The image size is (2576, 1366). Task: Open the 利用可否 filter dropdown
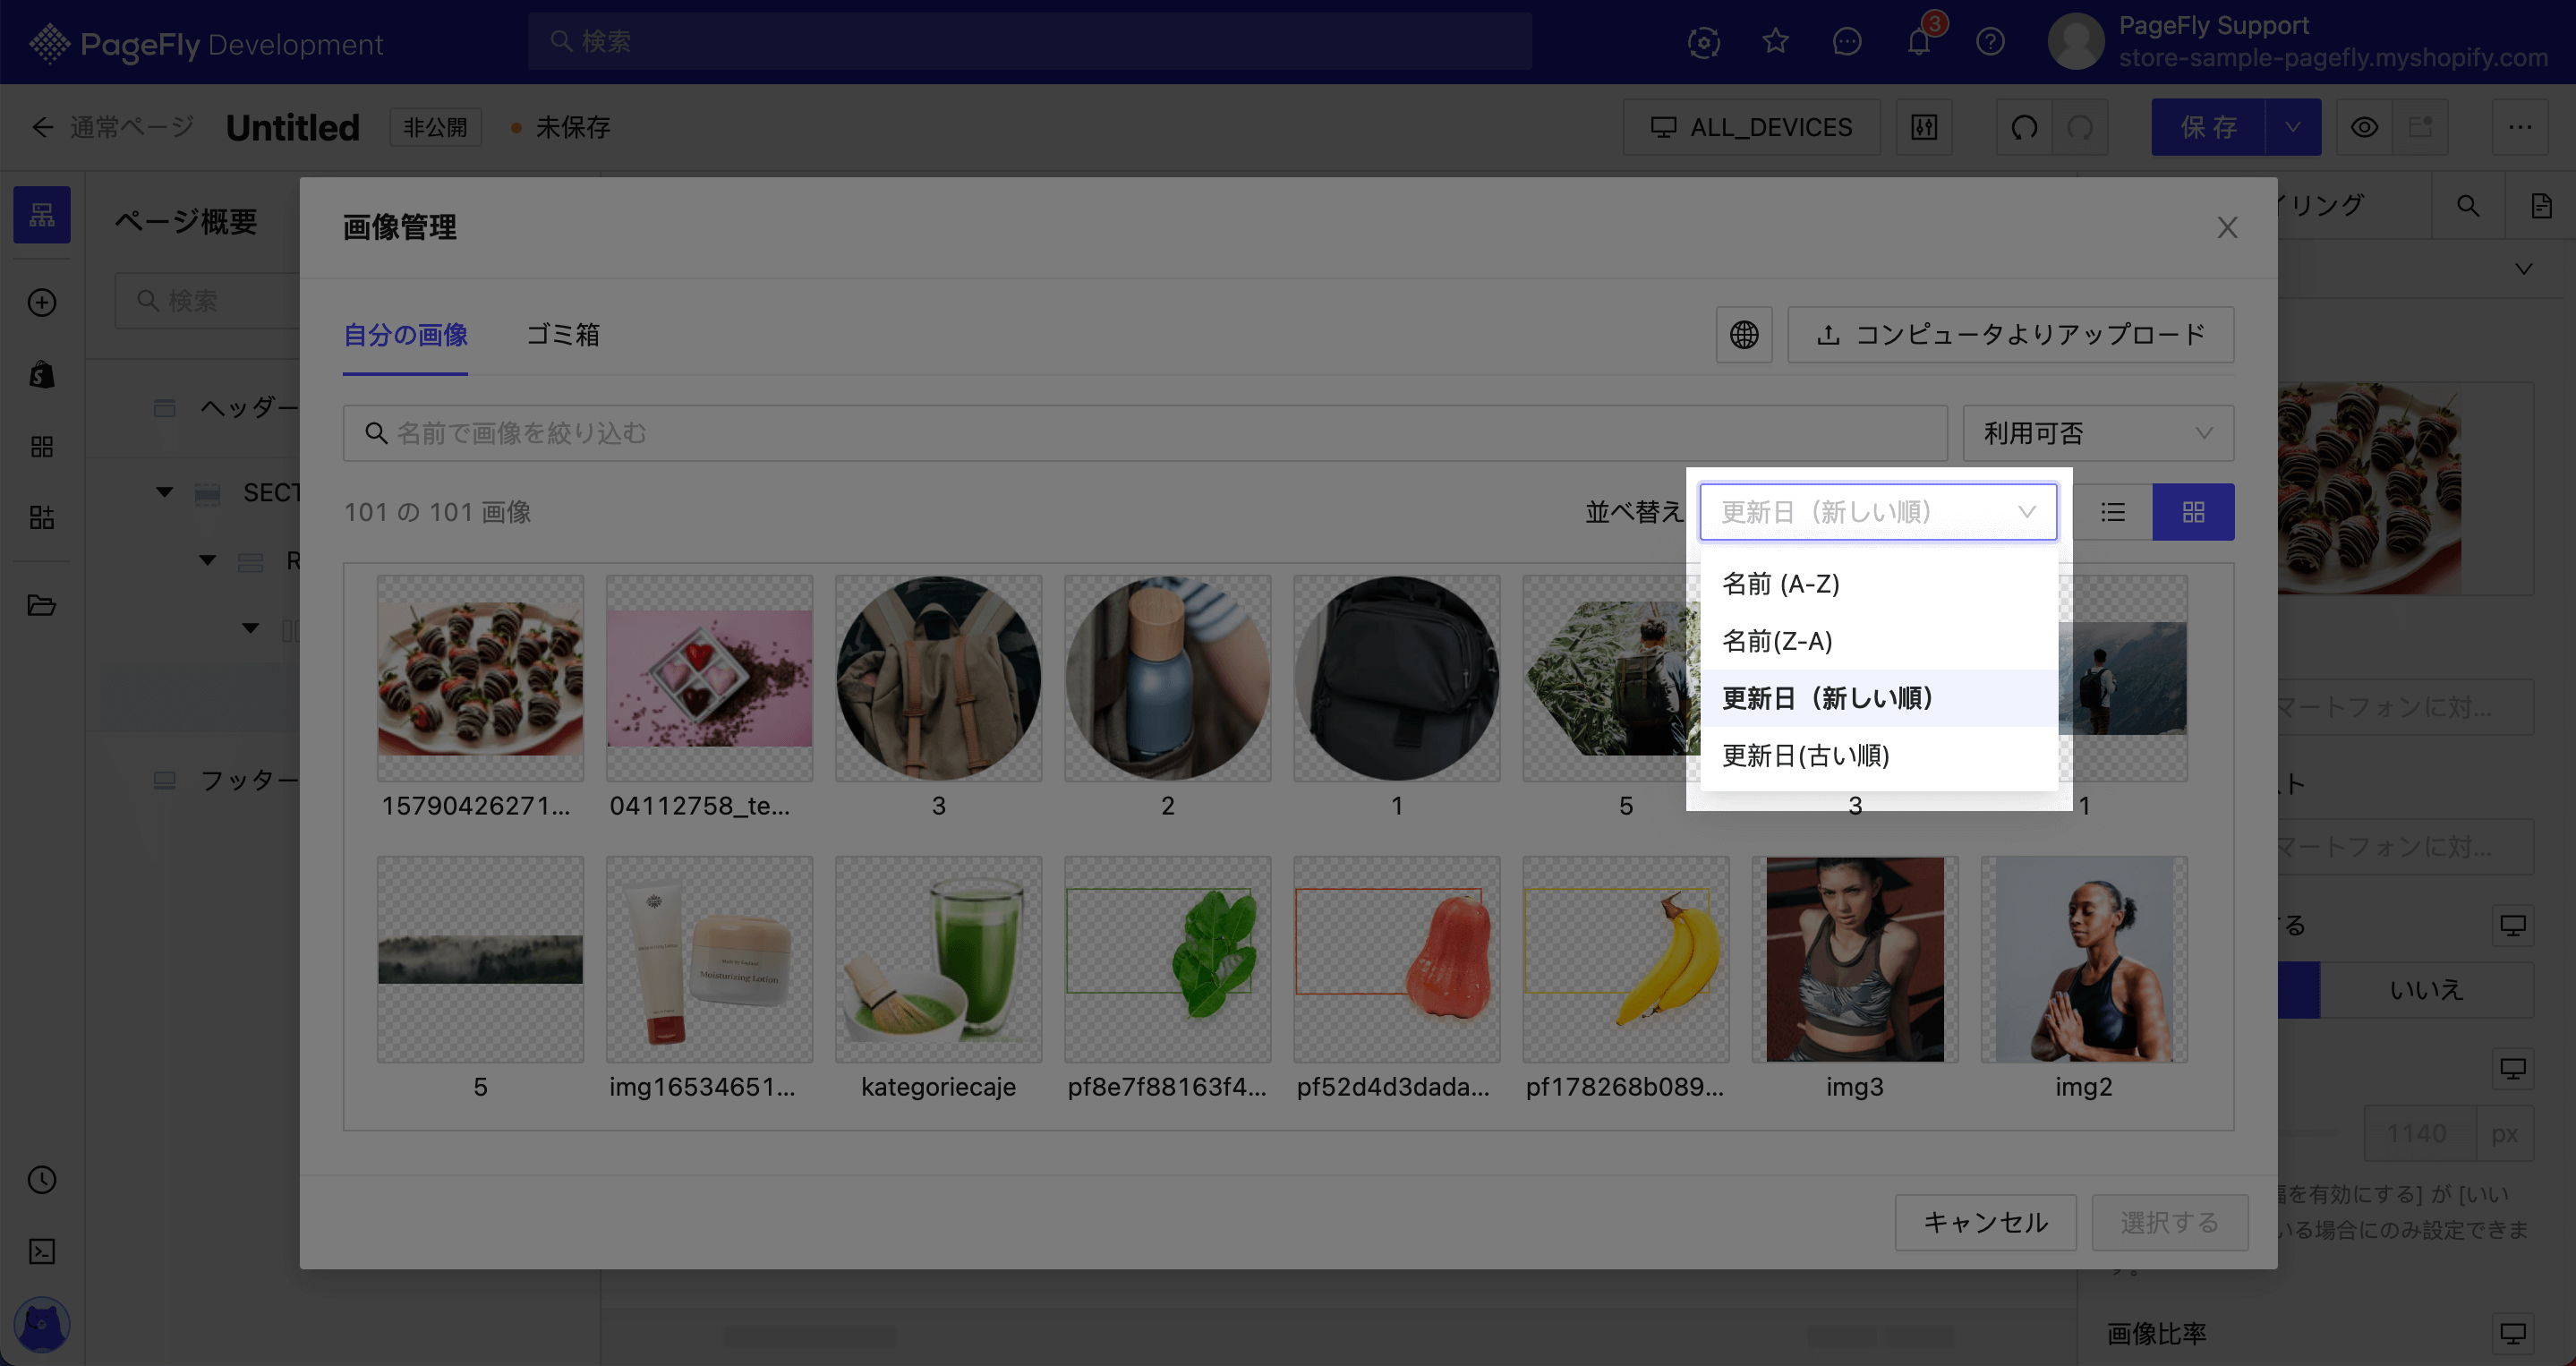tap(2098, 433)
